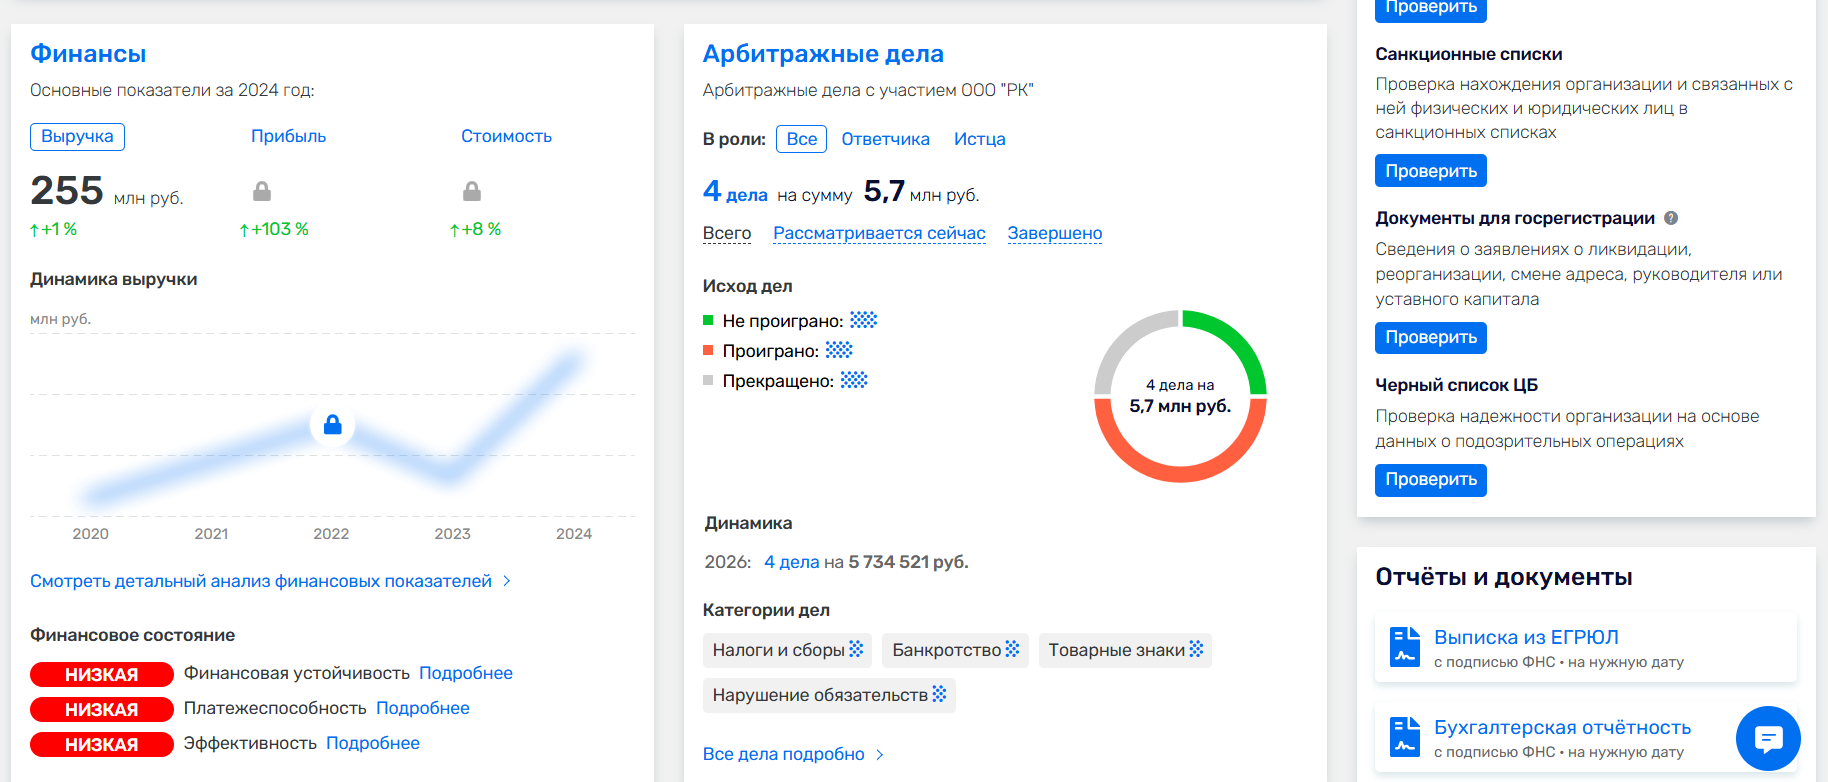The width and height of the screenshot is (1828, 782).
Task: Show cases Рассматривается сейчас
Action: pyautogui.click(x=879, y=233)
